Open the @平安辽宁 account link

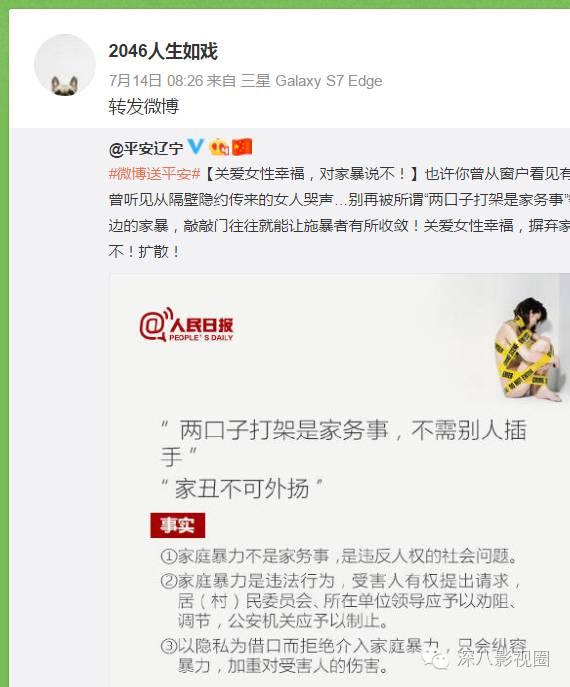[146, 149]
